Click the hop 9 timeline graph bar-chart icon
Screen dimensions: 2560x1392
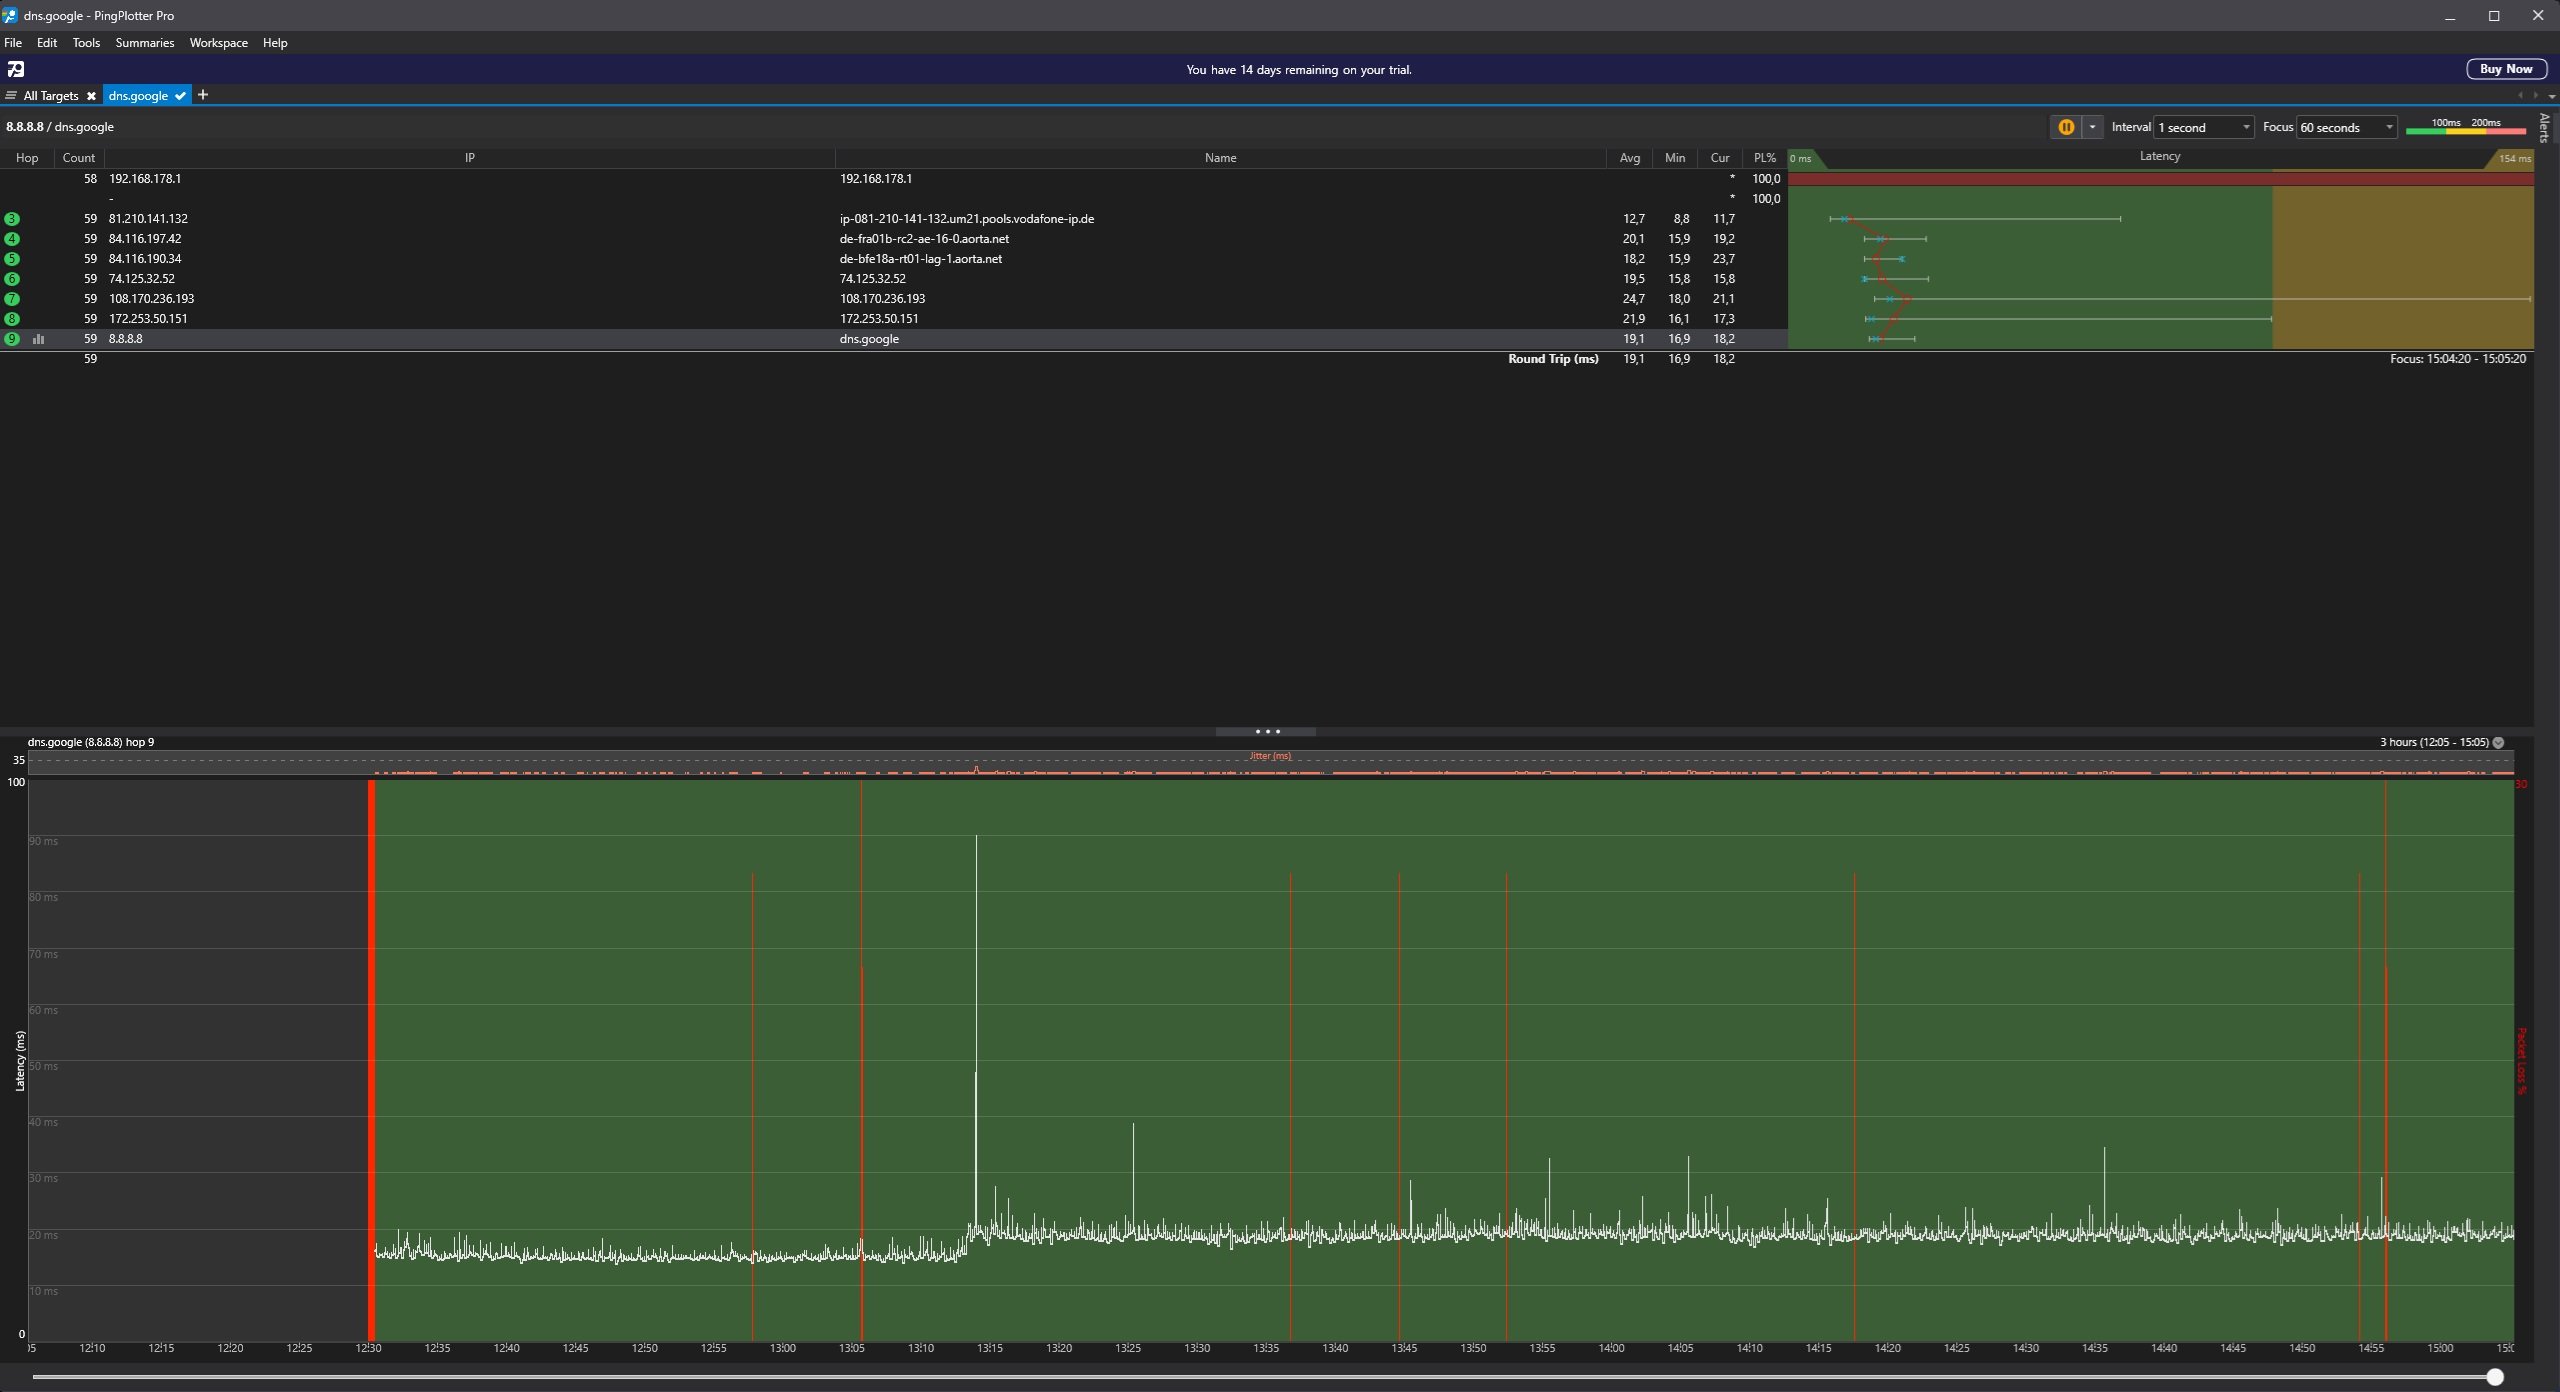tap(39, 339)
